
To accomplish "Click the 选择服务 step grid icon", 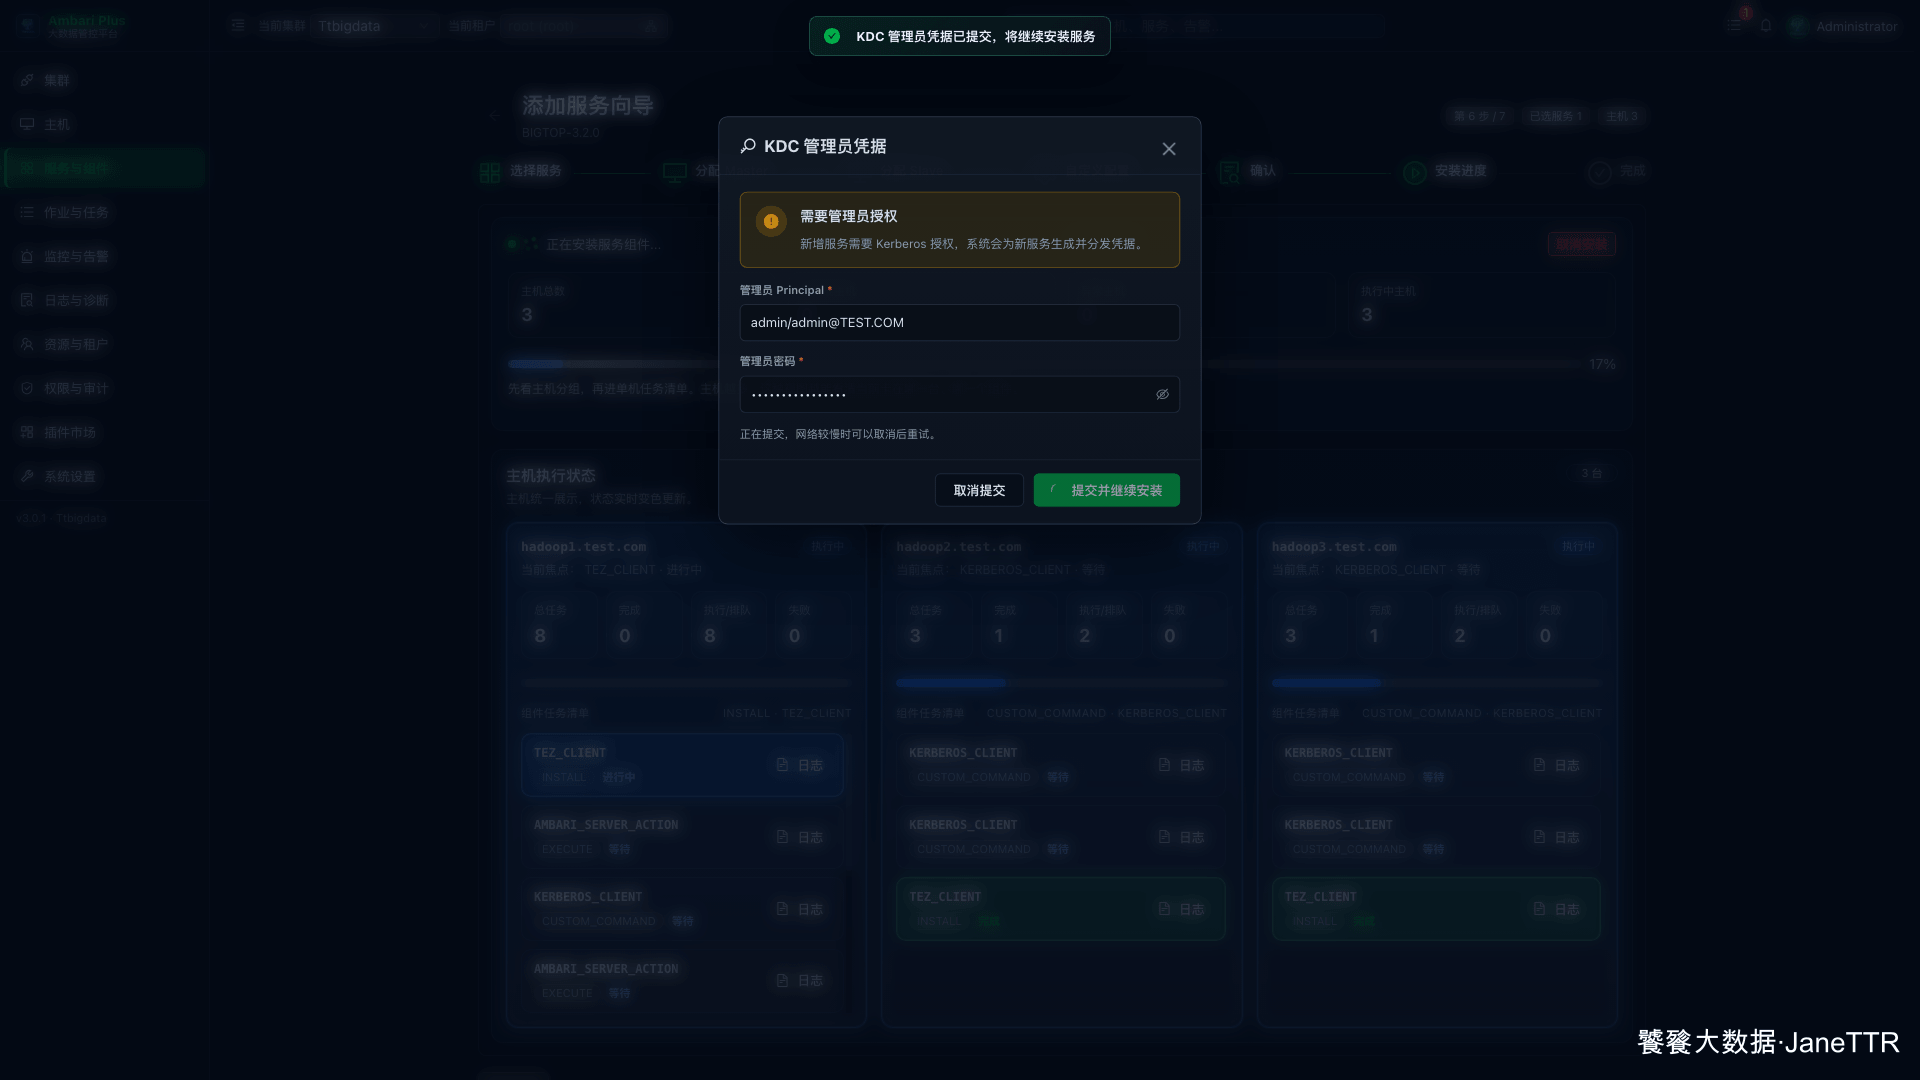I will click(490, 173).
